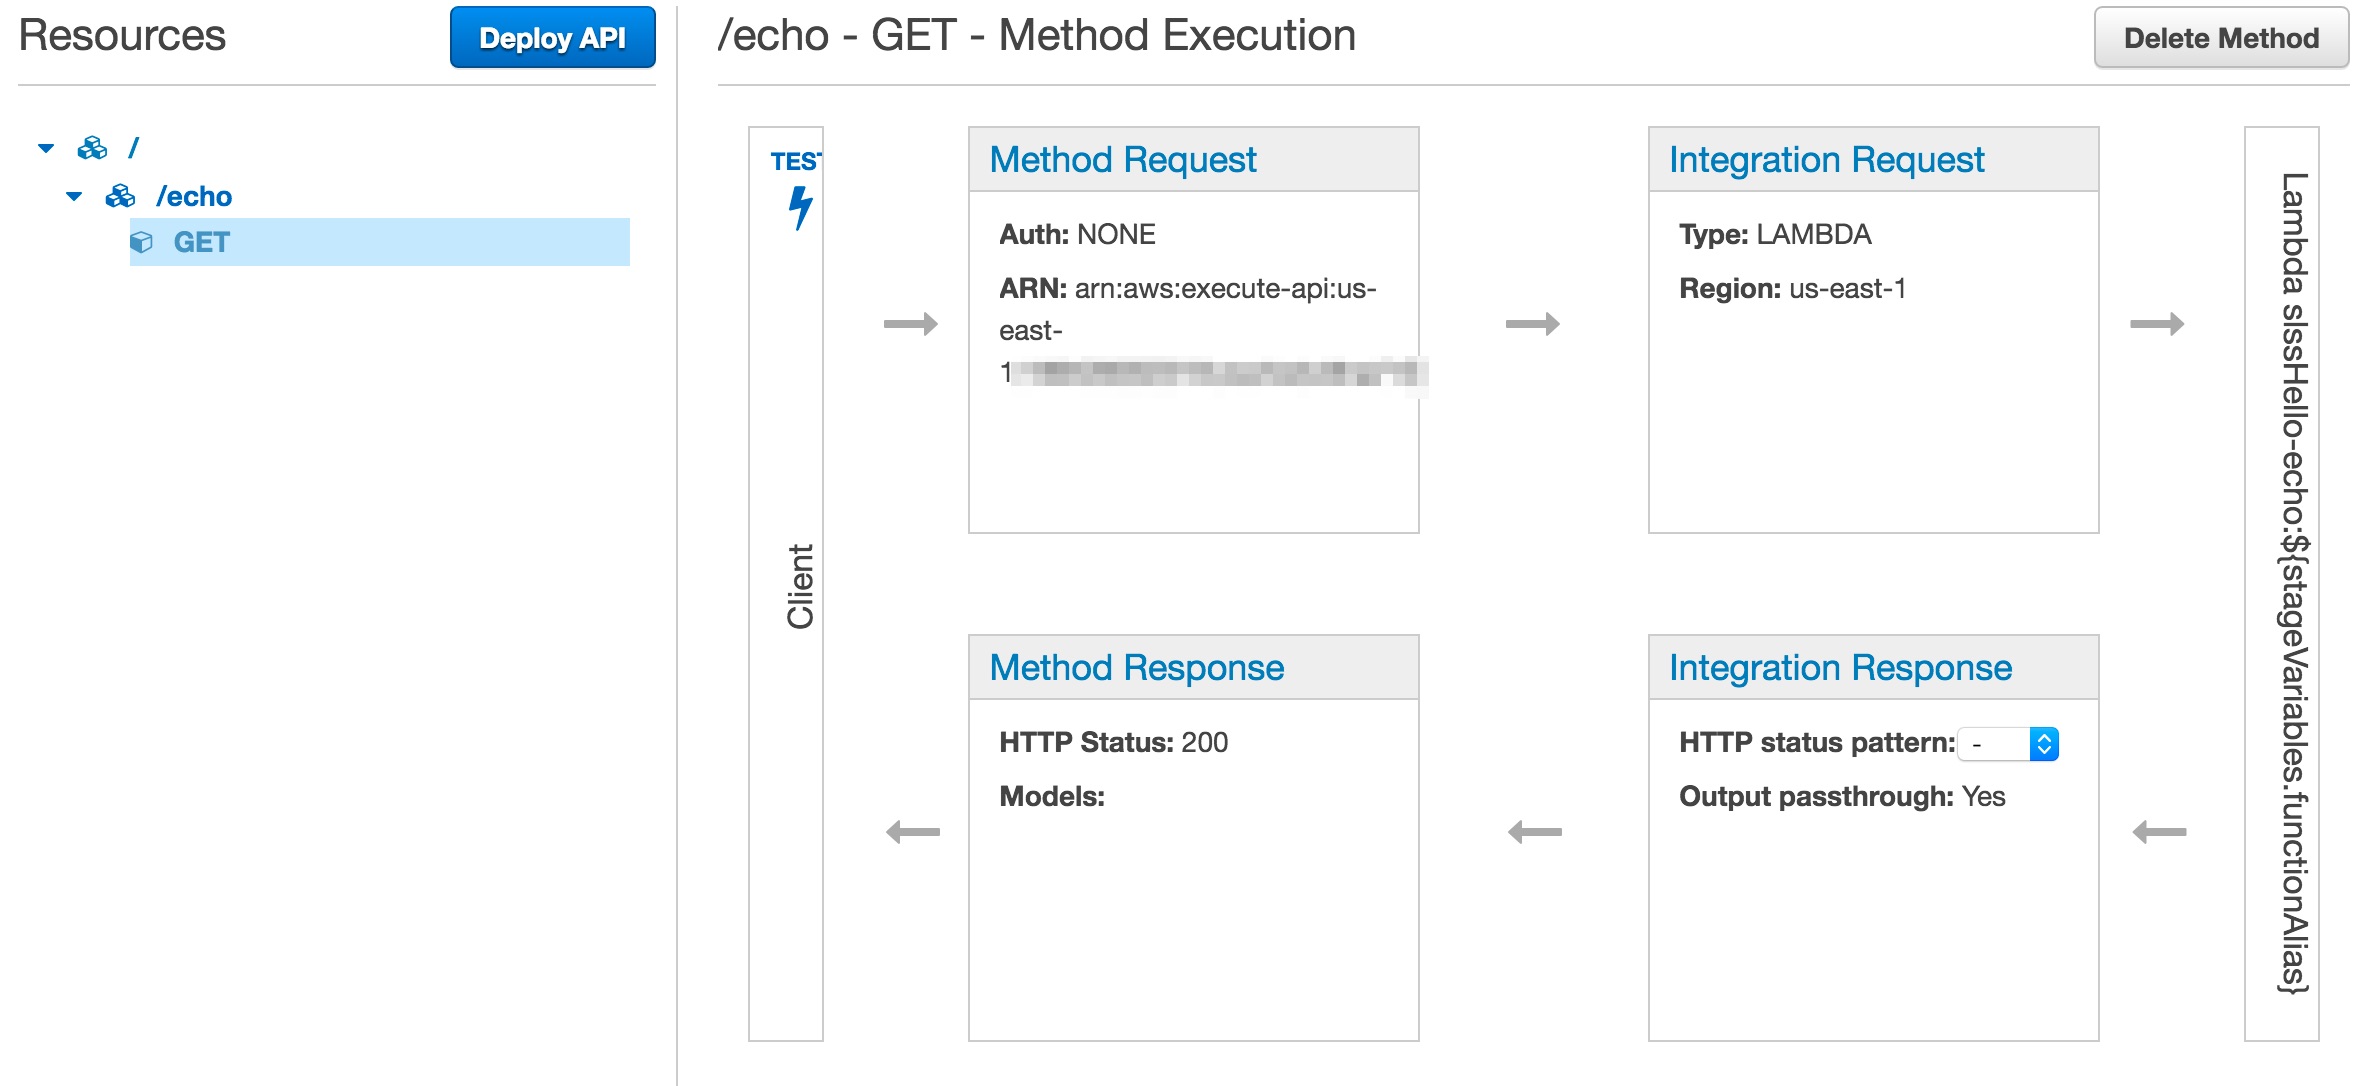
Task: Click the 'Region: us-east-1' text
Action: tap(1793, 289)
